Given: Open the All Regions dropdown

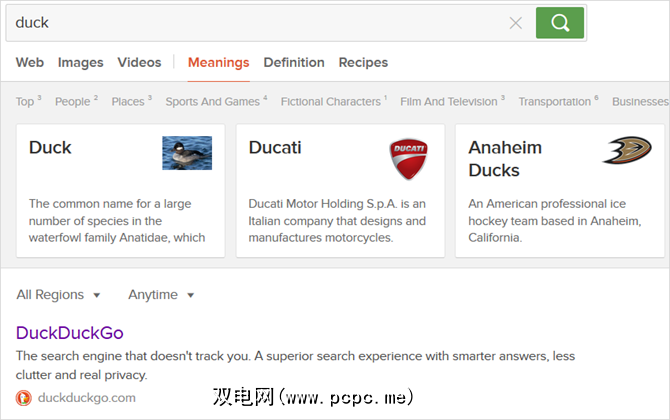Looking at the screenshot, I should [58, 295].
